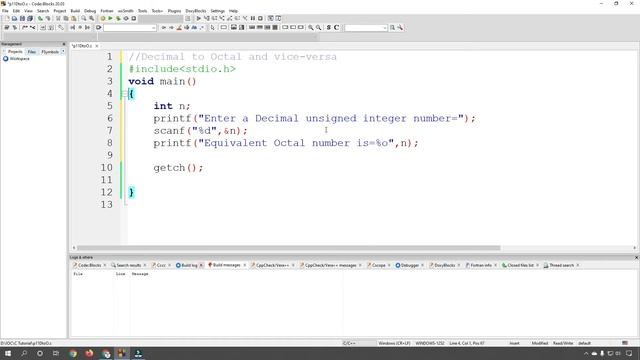Collapse the code fold at line 4
The height and width of the screenshot is (360, 640).
[x=123, y=94]
